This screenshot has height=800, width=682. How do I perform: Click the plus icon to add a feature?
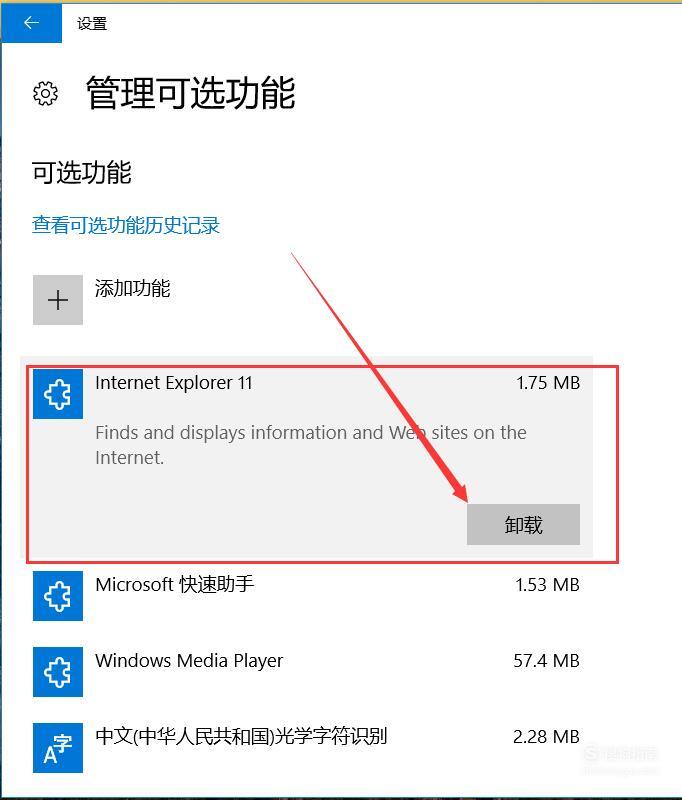coord(58,300)
